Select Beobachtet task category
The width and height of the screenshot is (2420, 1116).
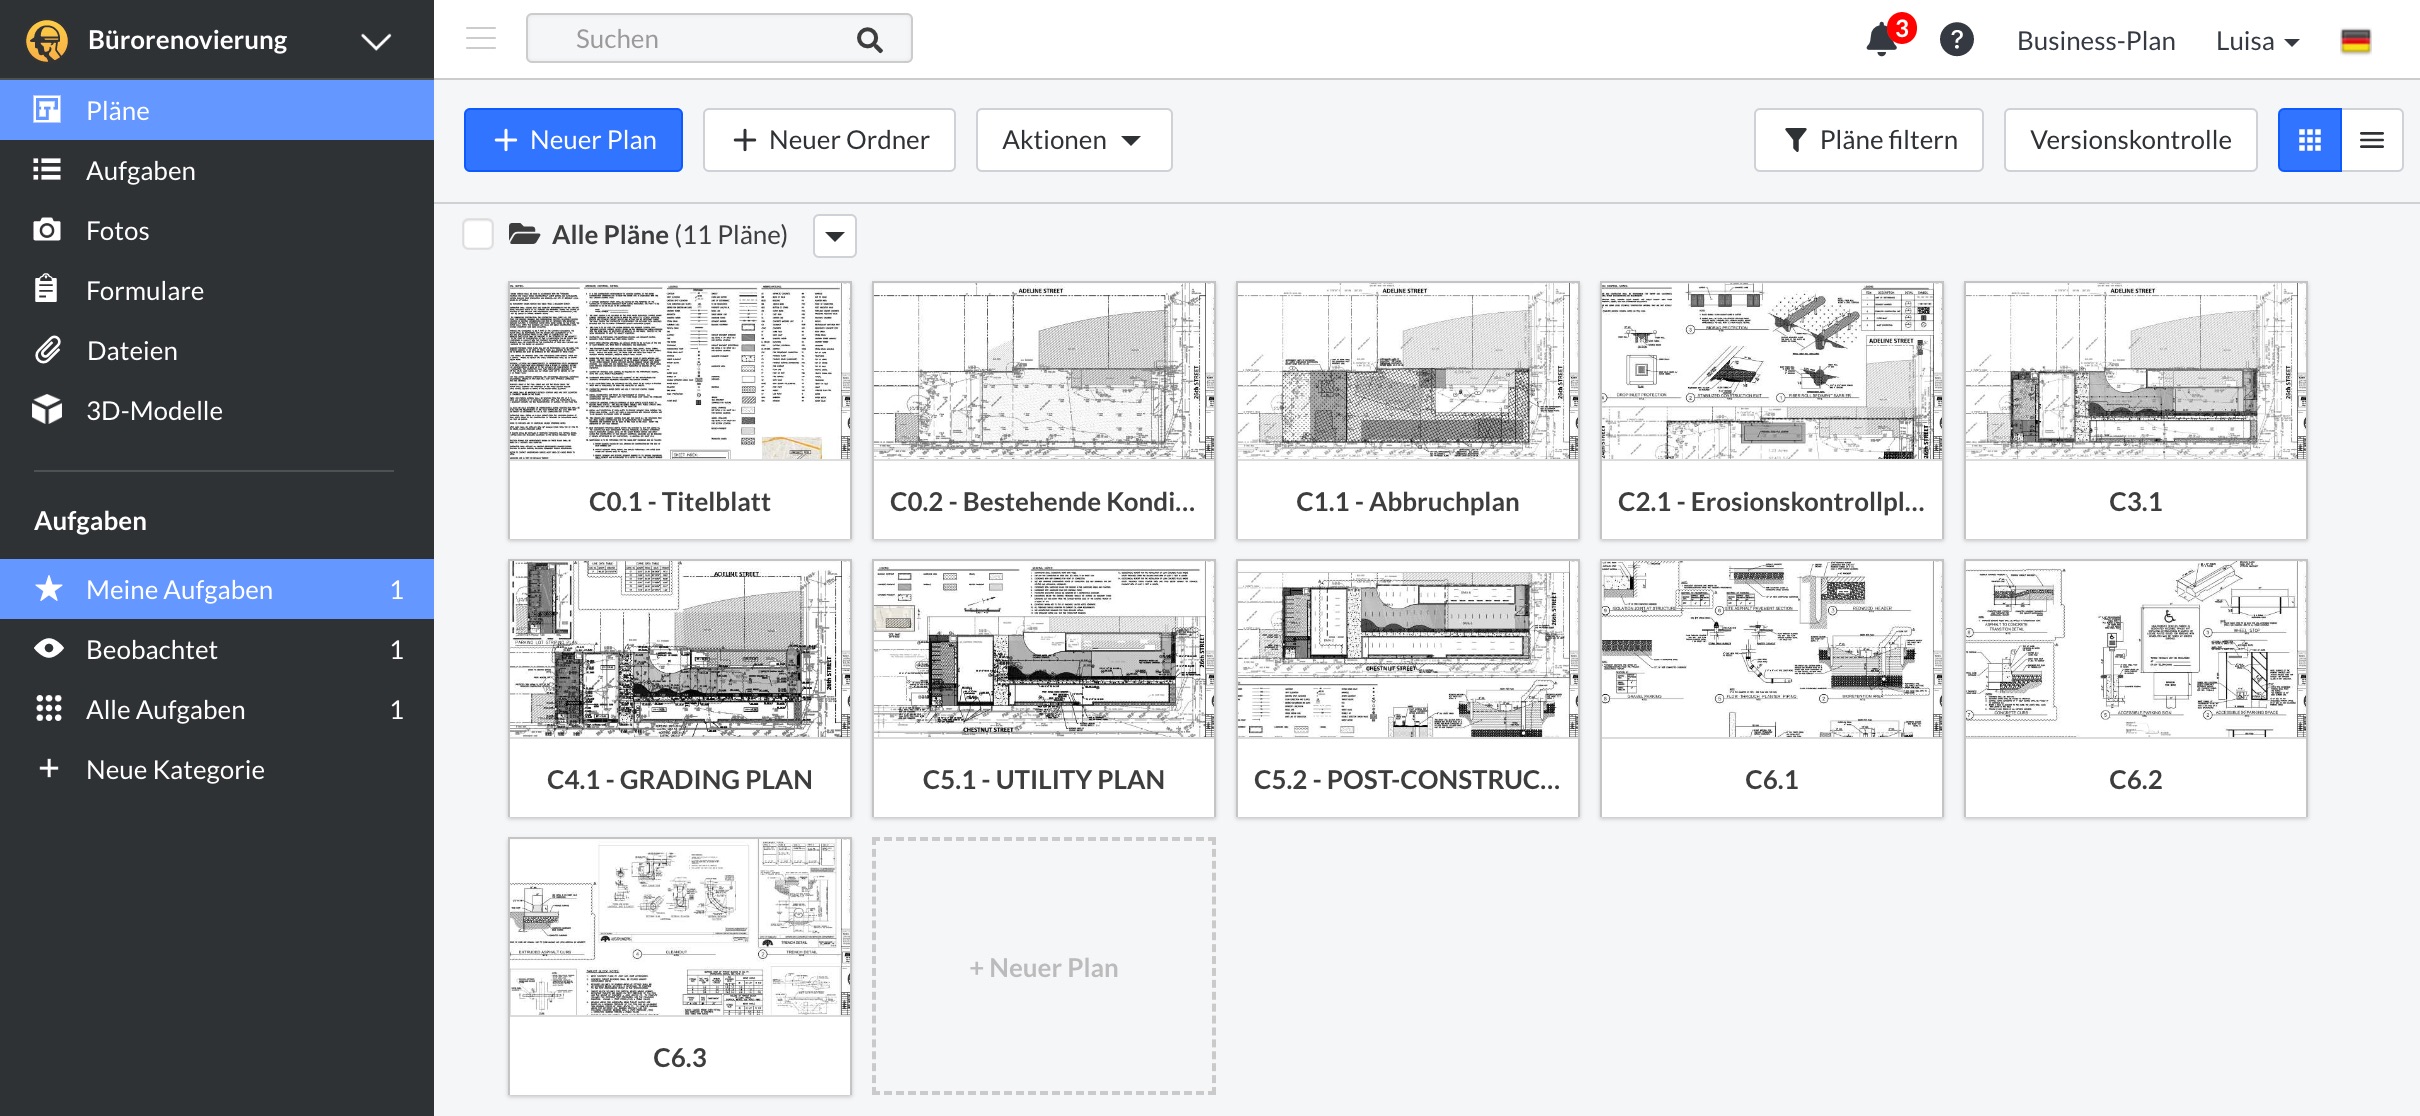pyautogui.click(x=217, y=649)
